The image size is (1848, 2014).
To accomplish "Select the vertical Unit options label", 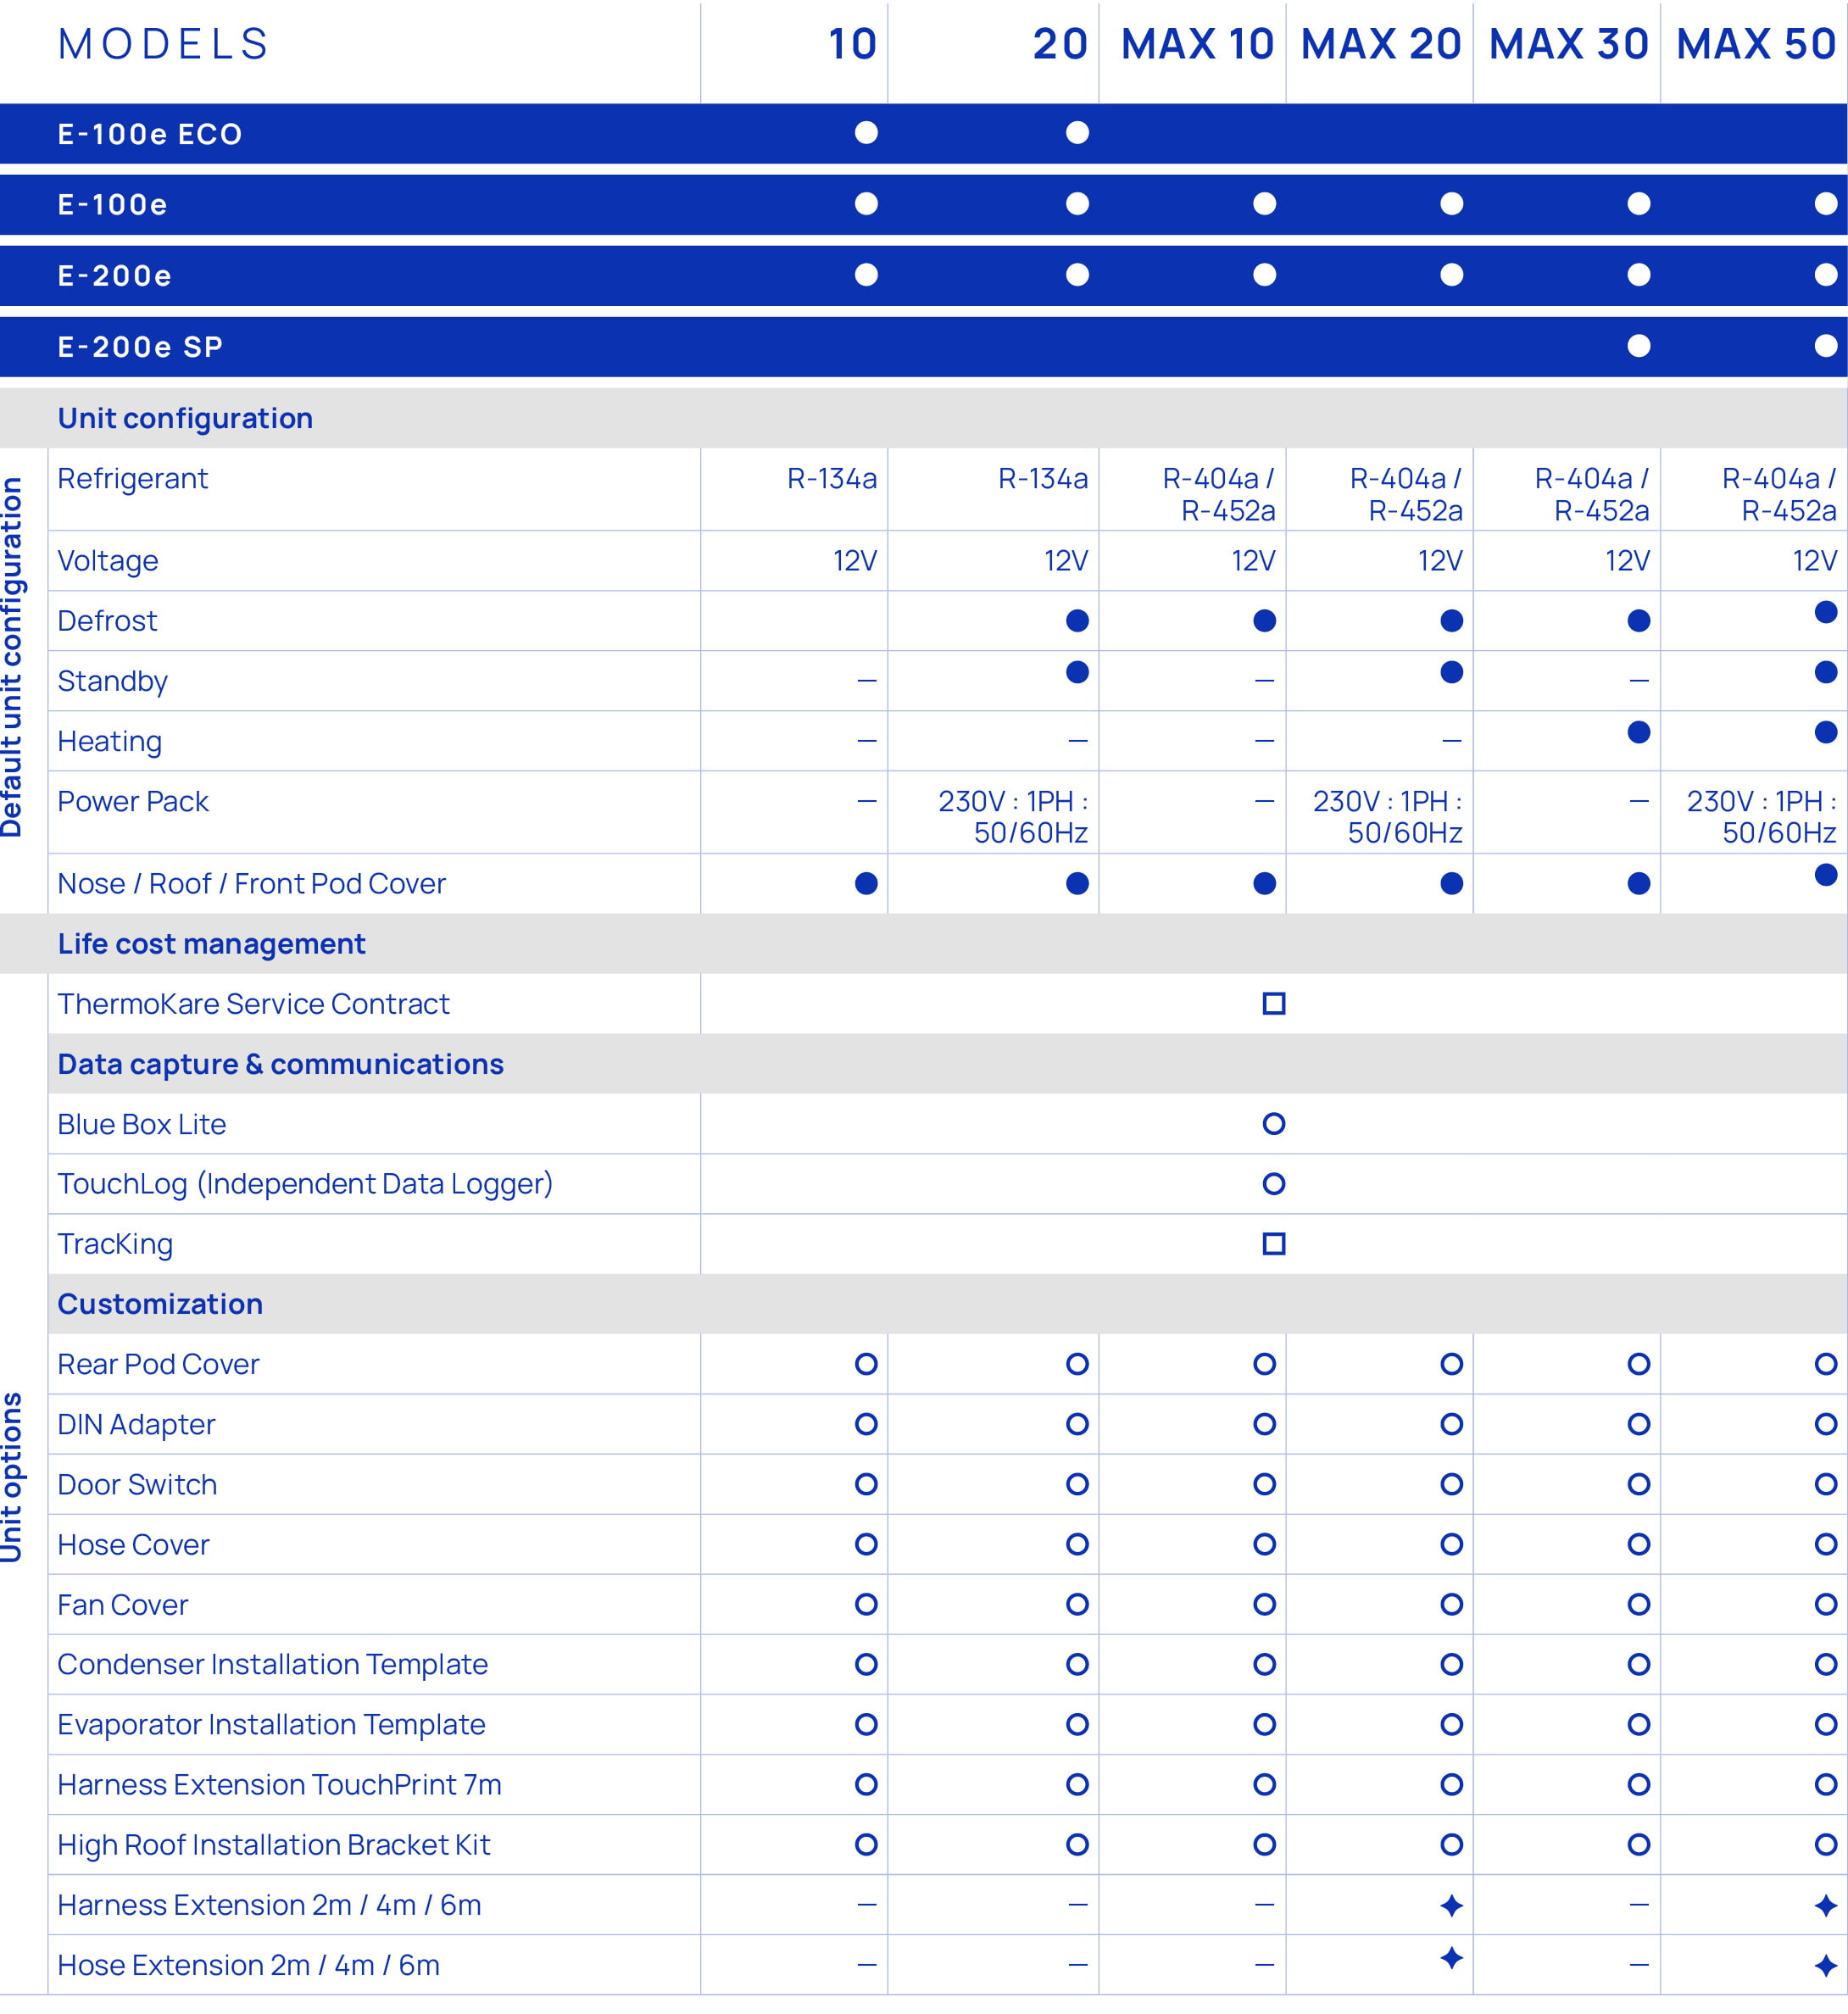I will click(x=12, y=1477).
